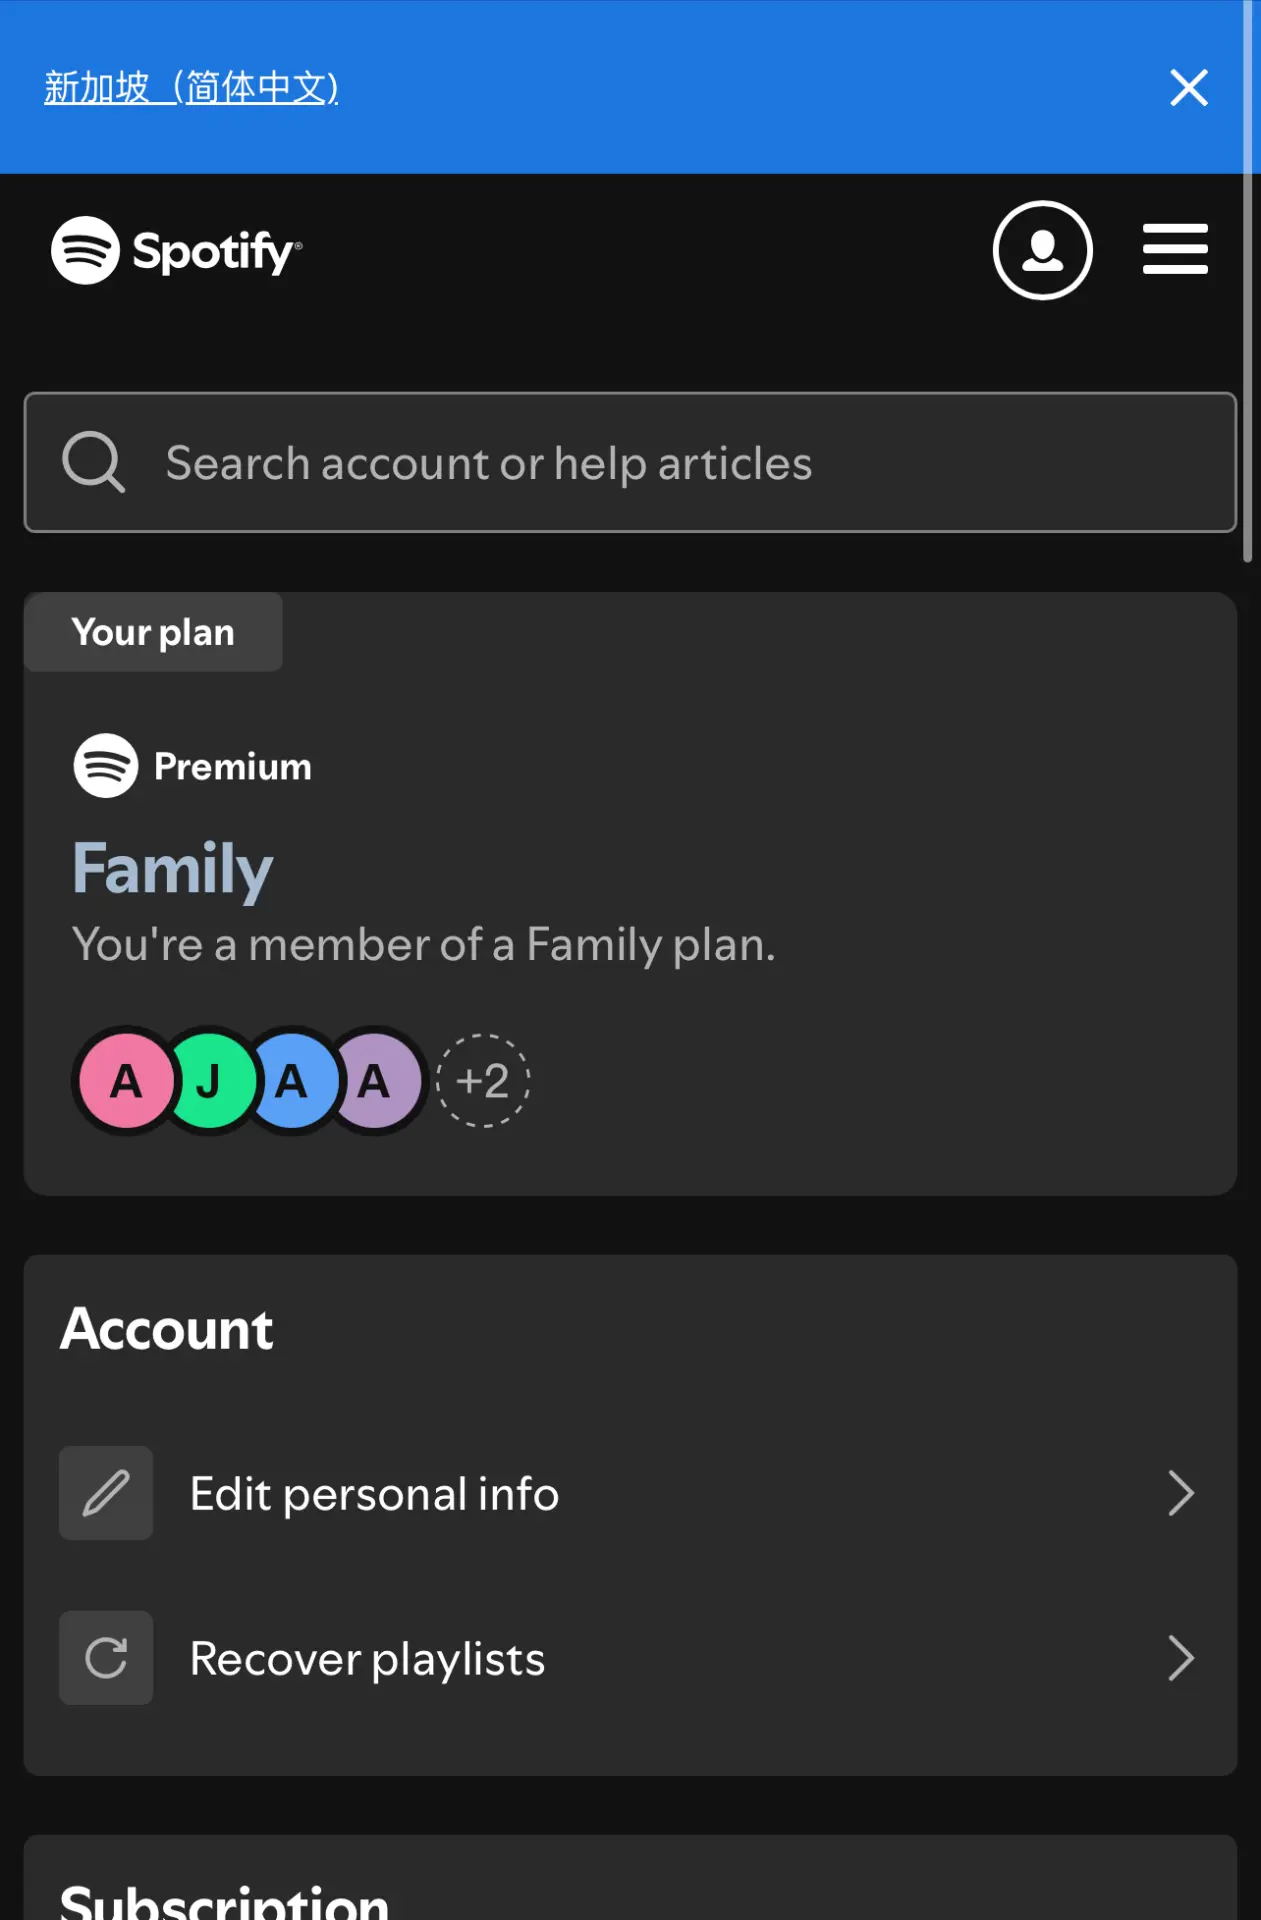The image size is (1261, 1920).
Task: Select the pink A member avatar
Action: coord(126,1081)
